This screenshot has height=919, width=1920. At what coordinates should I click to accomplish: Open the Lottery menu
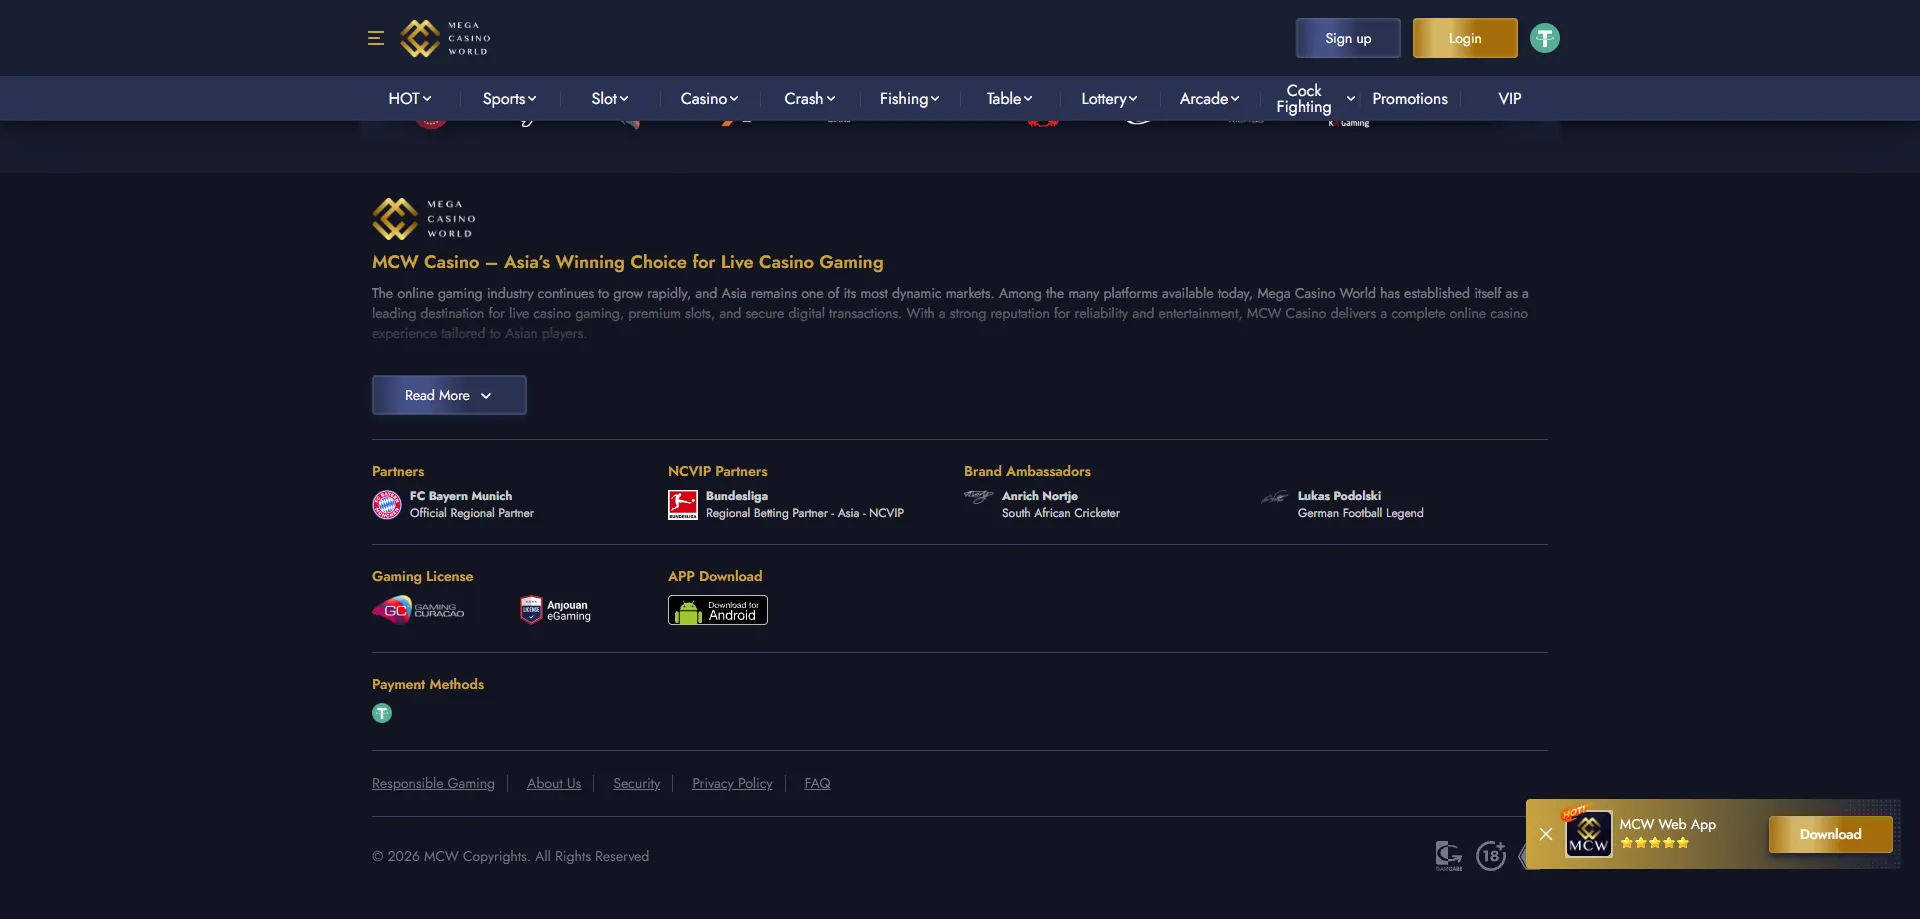click(x=1110, y=98)
